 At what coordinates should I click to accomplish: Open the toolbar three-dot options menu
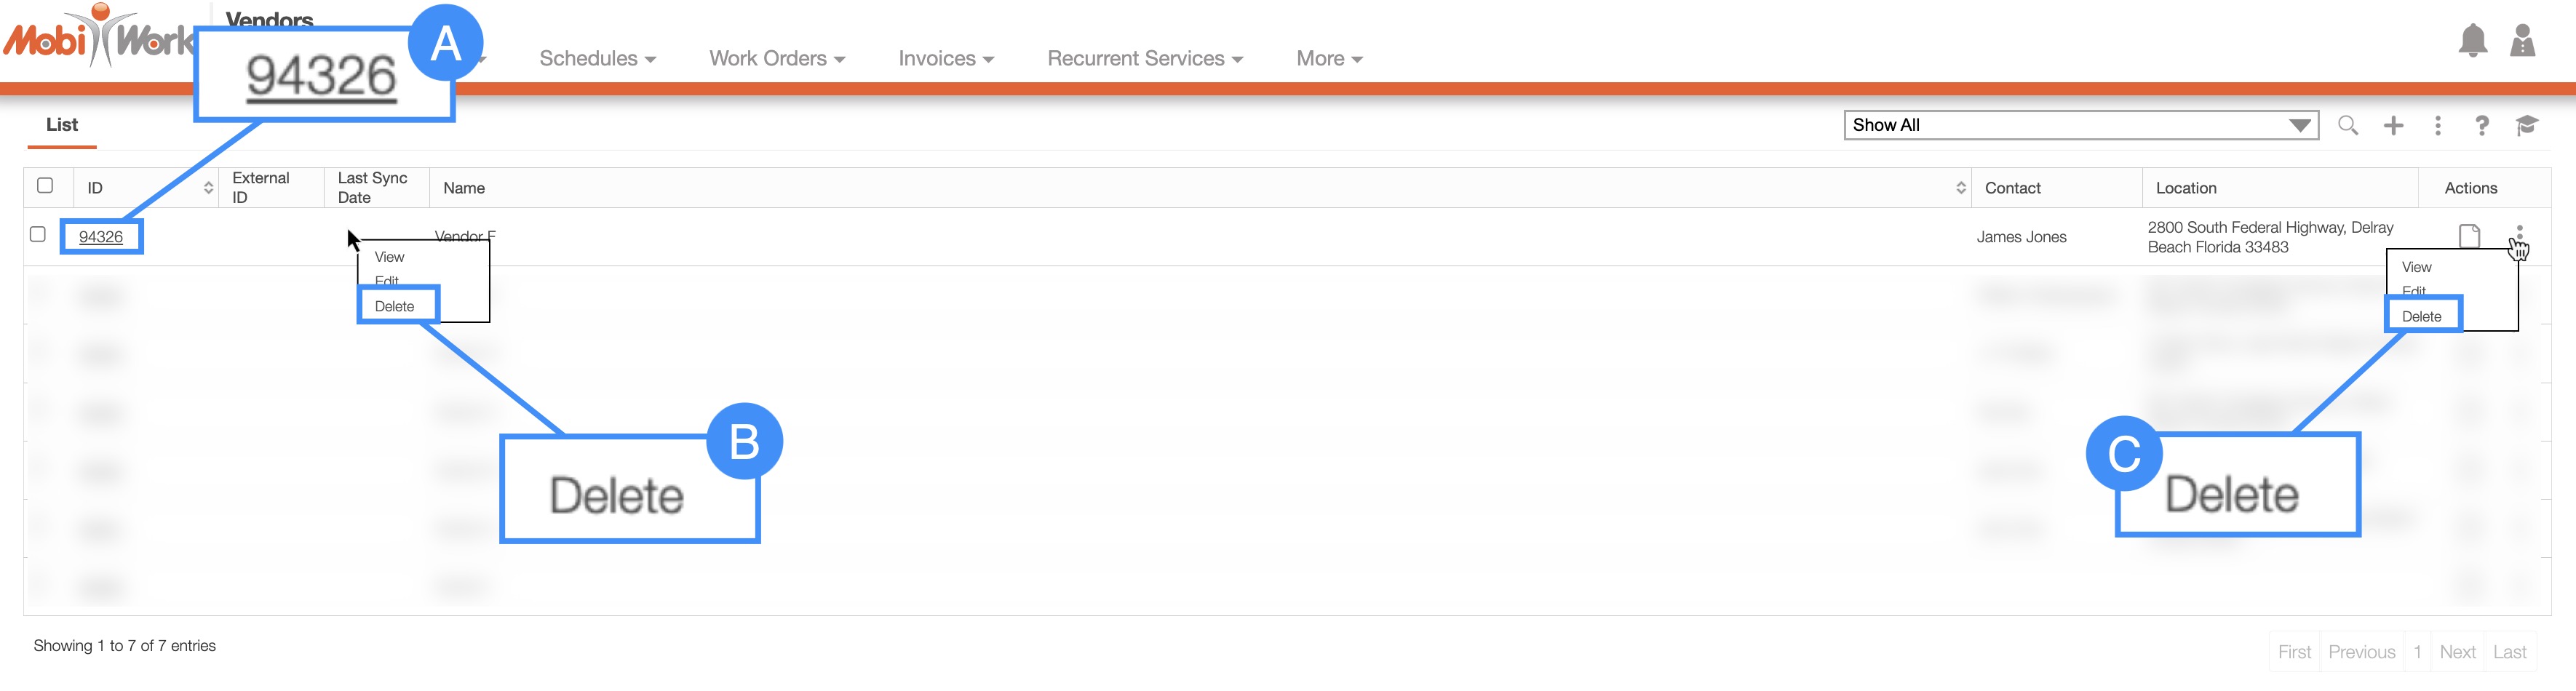pos(2438,125)
